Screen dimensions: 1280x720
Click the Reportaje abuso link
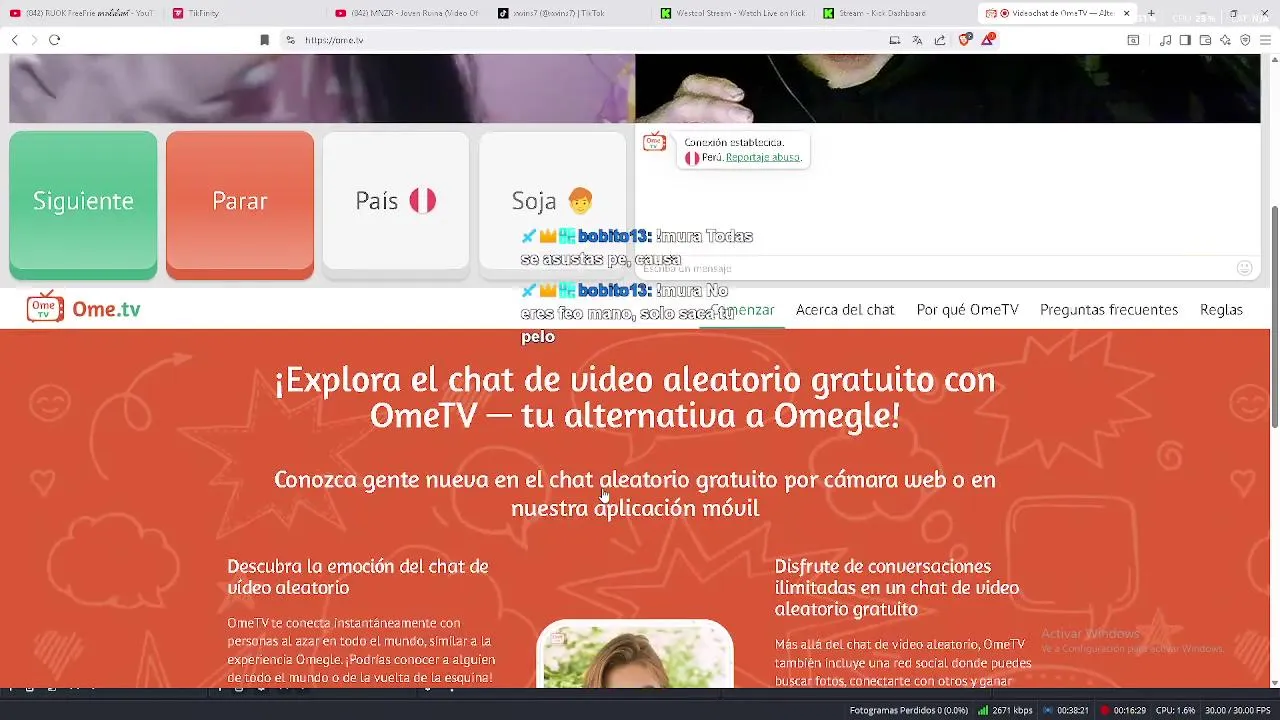[763, 157]
